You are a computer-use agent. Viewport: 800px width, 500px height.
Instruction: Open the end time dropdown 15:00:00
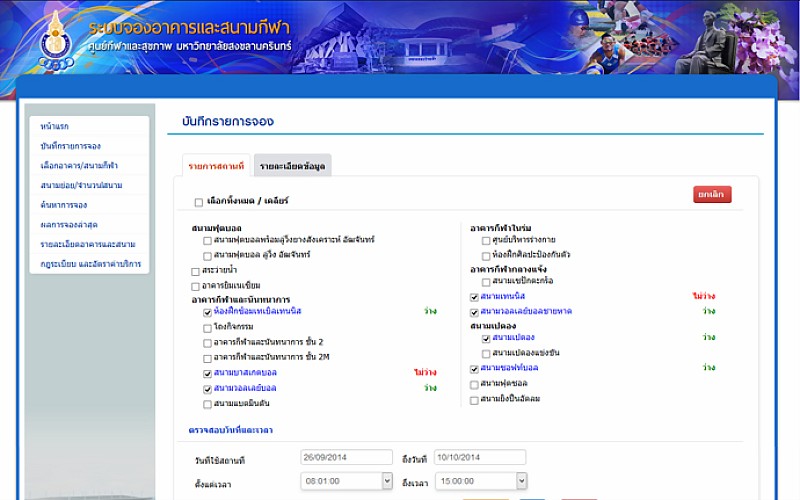481,481
